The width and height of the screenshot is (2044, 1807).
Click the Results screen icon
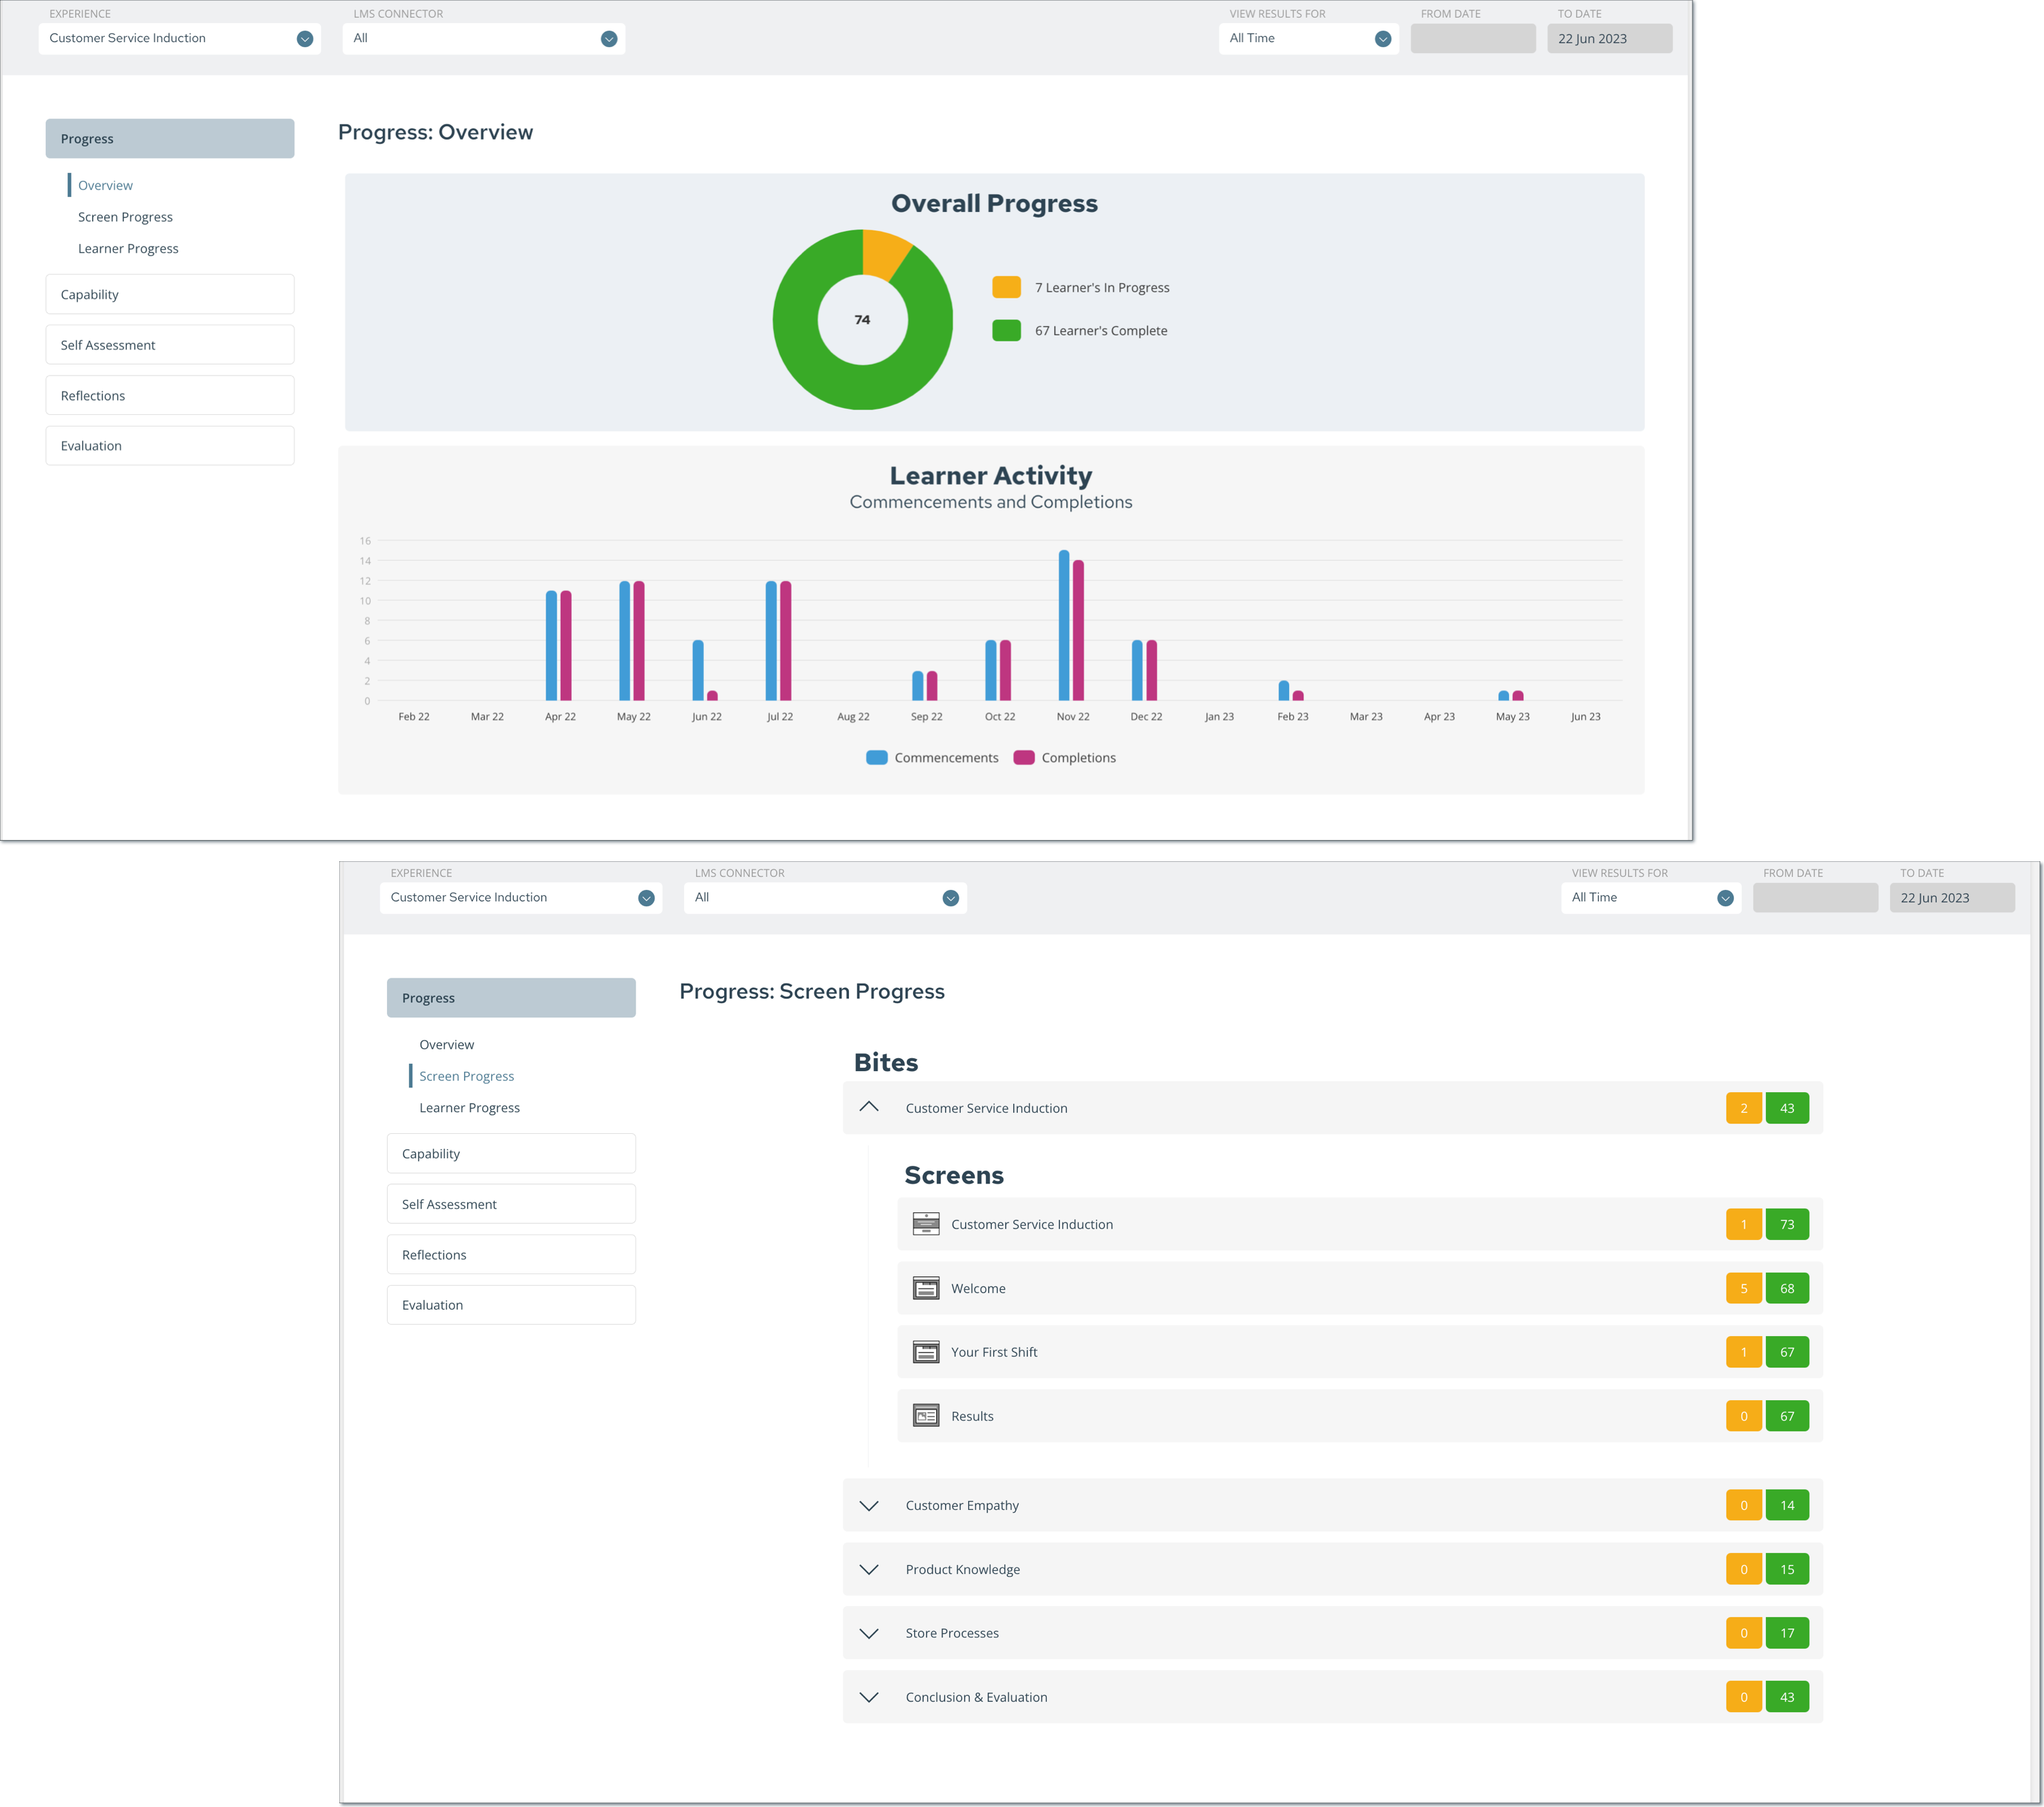pos(926,1416)
